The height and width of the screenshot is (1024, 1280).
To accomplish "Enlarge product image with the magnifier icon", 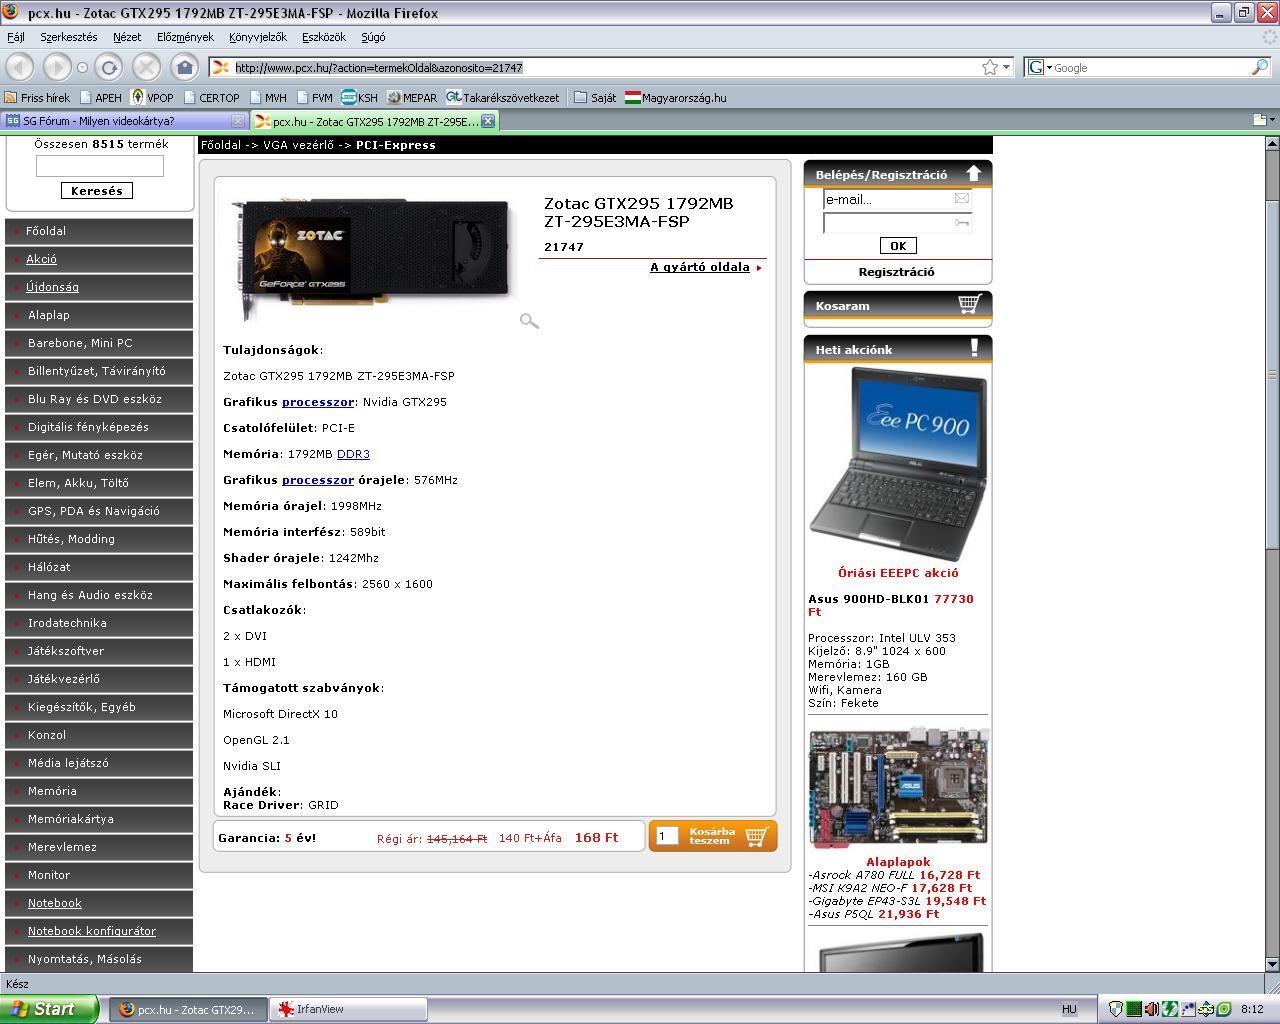I will pos(529,320).
